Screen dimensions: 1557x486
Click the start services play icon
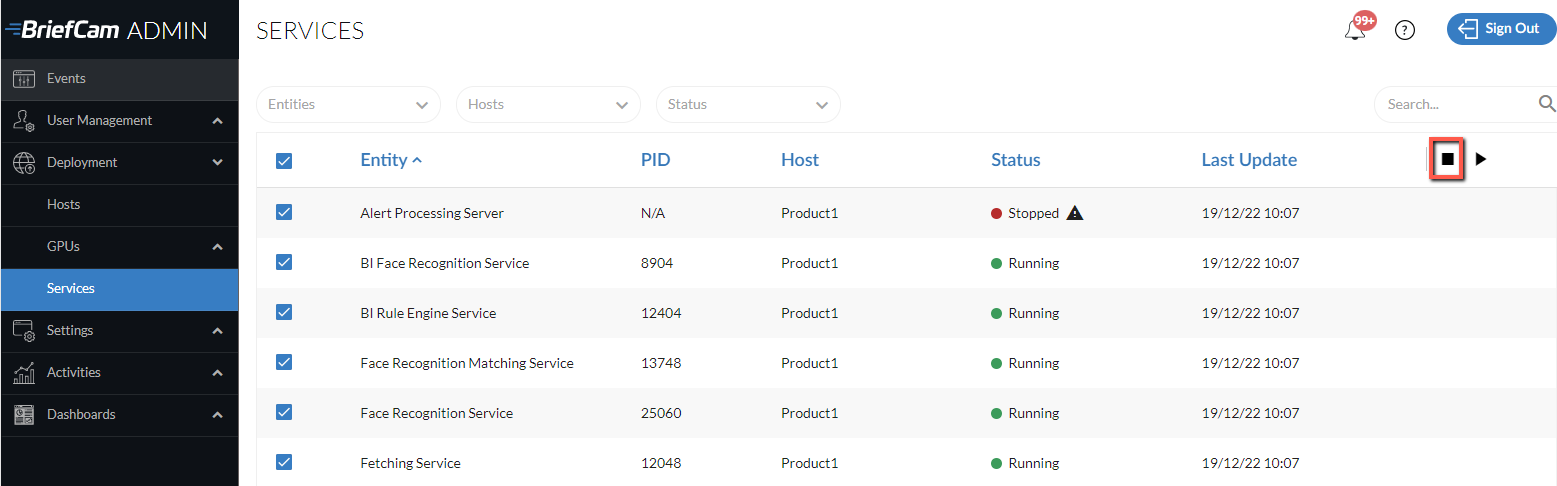point(1481,159)
